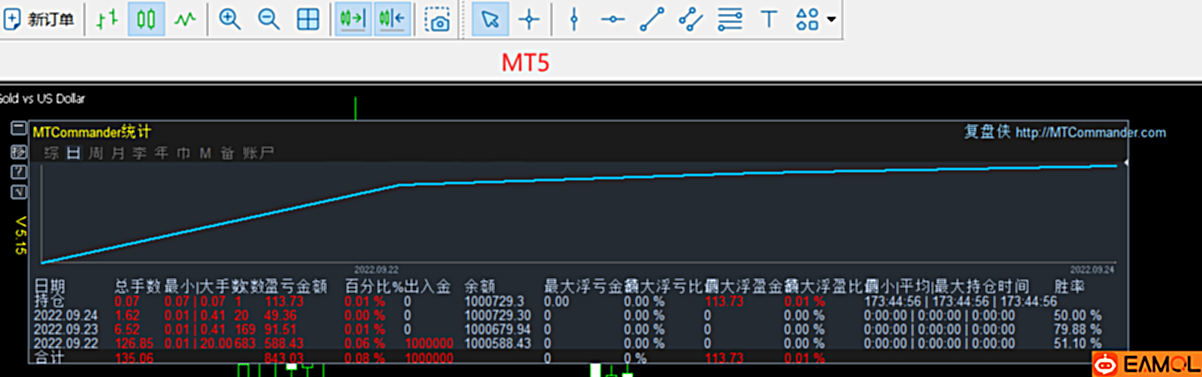This screenshot has height=377, width=1202.
Task: Click the white marker at equity curve end
Action: [1126, 162]
